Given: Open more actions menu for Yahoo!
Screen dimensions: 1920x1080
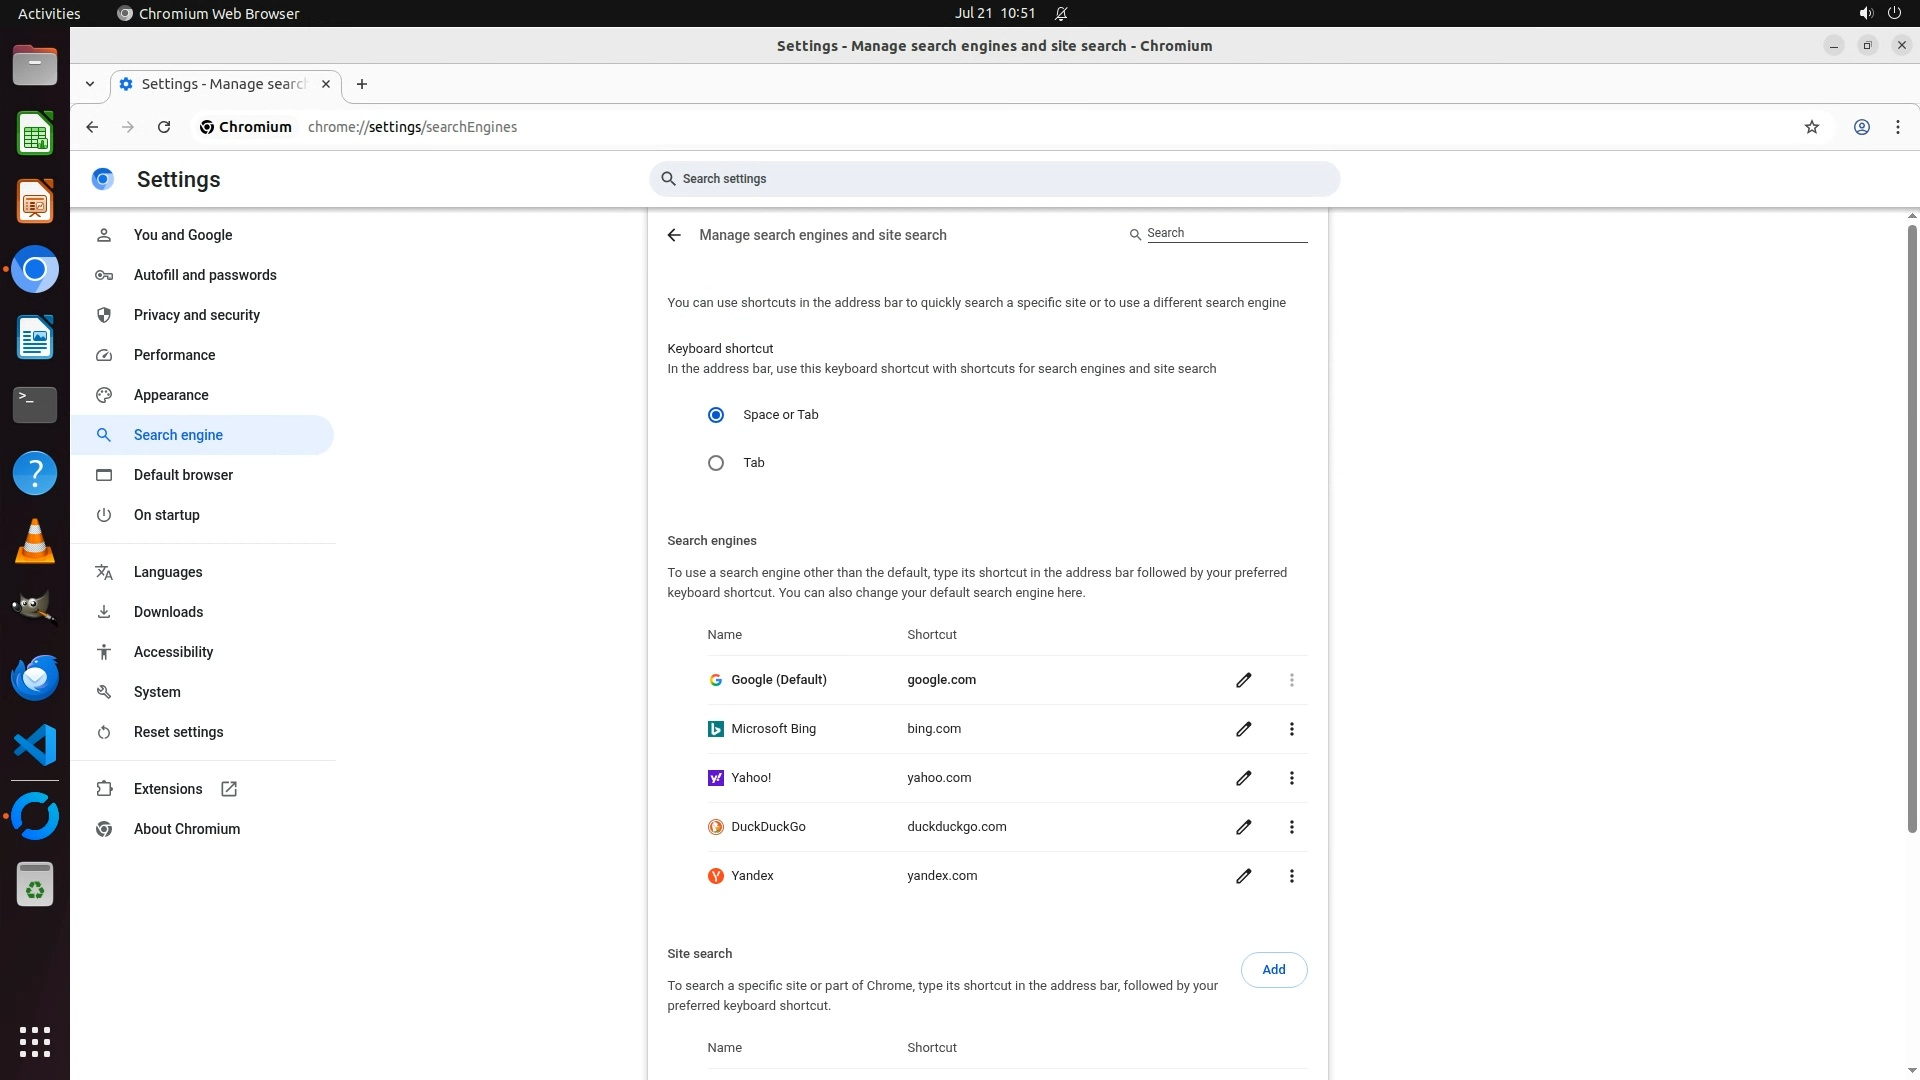Looking at the screenshot, I should coord(1291,778).
